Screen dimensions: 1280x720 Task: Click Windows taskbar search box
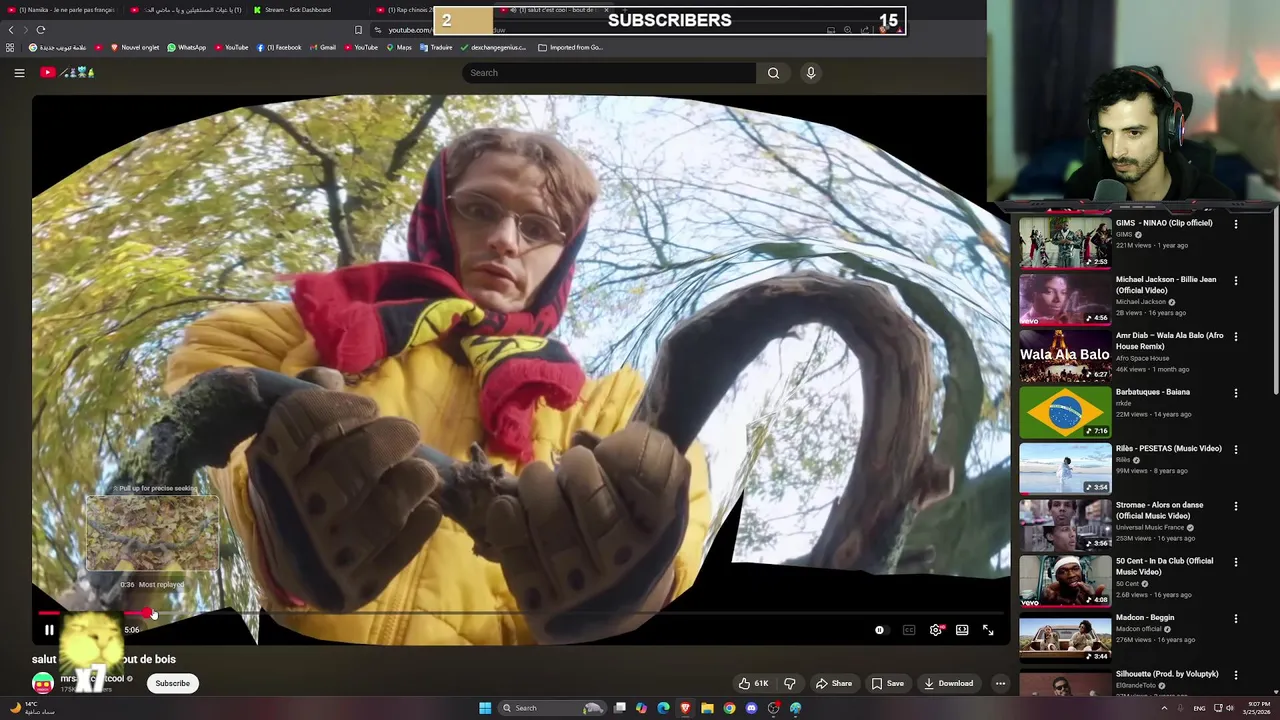(552, 708)
